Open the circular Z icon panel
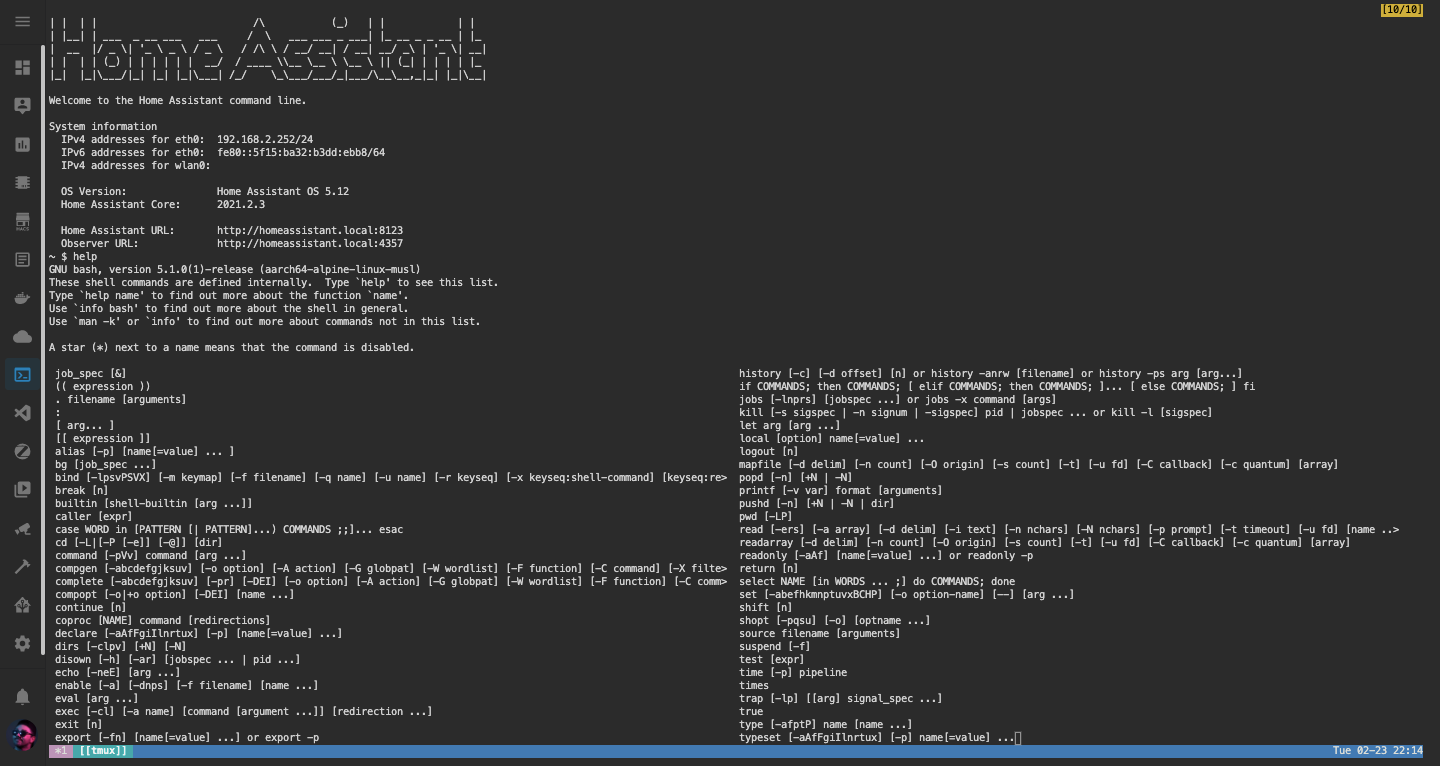Viewport: 1440px width, 766px height. point(22,452)
